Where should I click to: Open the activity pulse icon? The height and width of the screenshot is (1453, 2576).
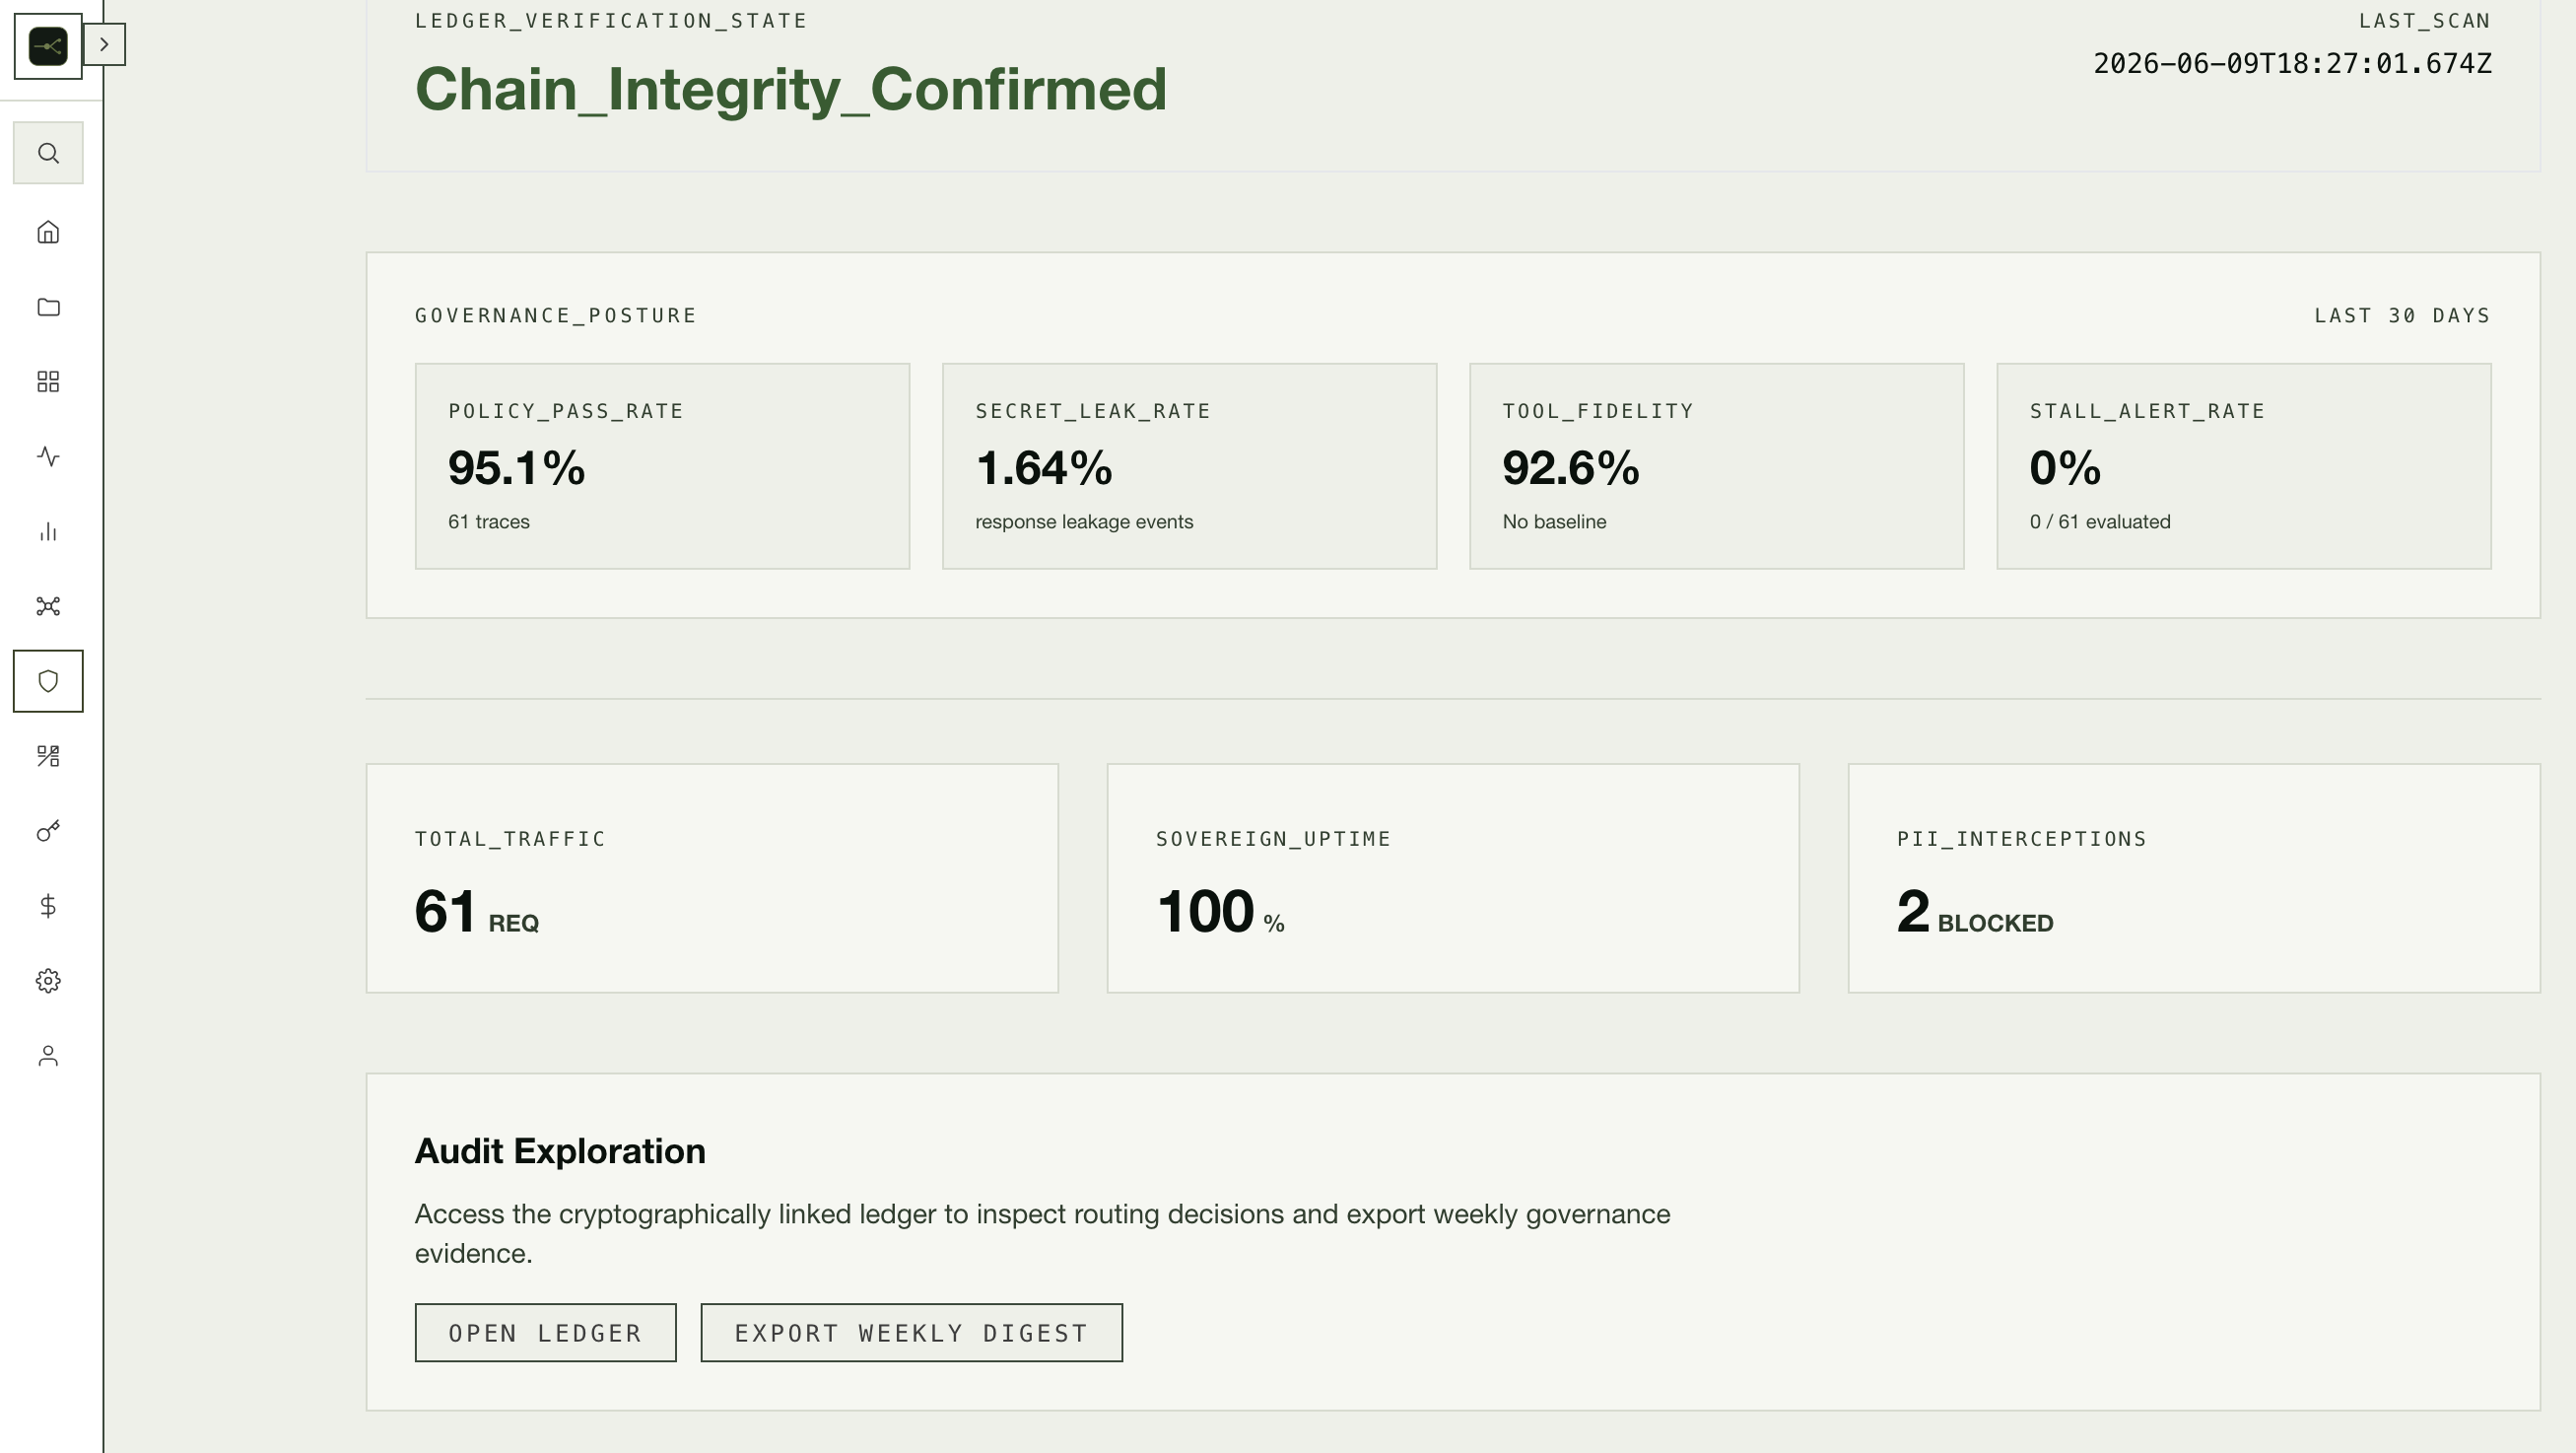point(48,457)
